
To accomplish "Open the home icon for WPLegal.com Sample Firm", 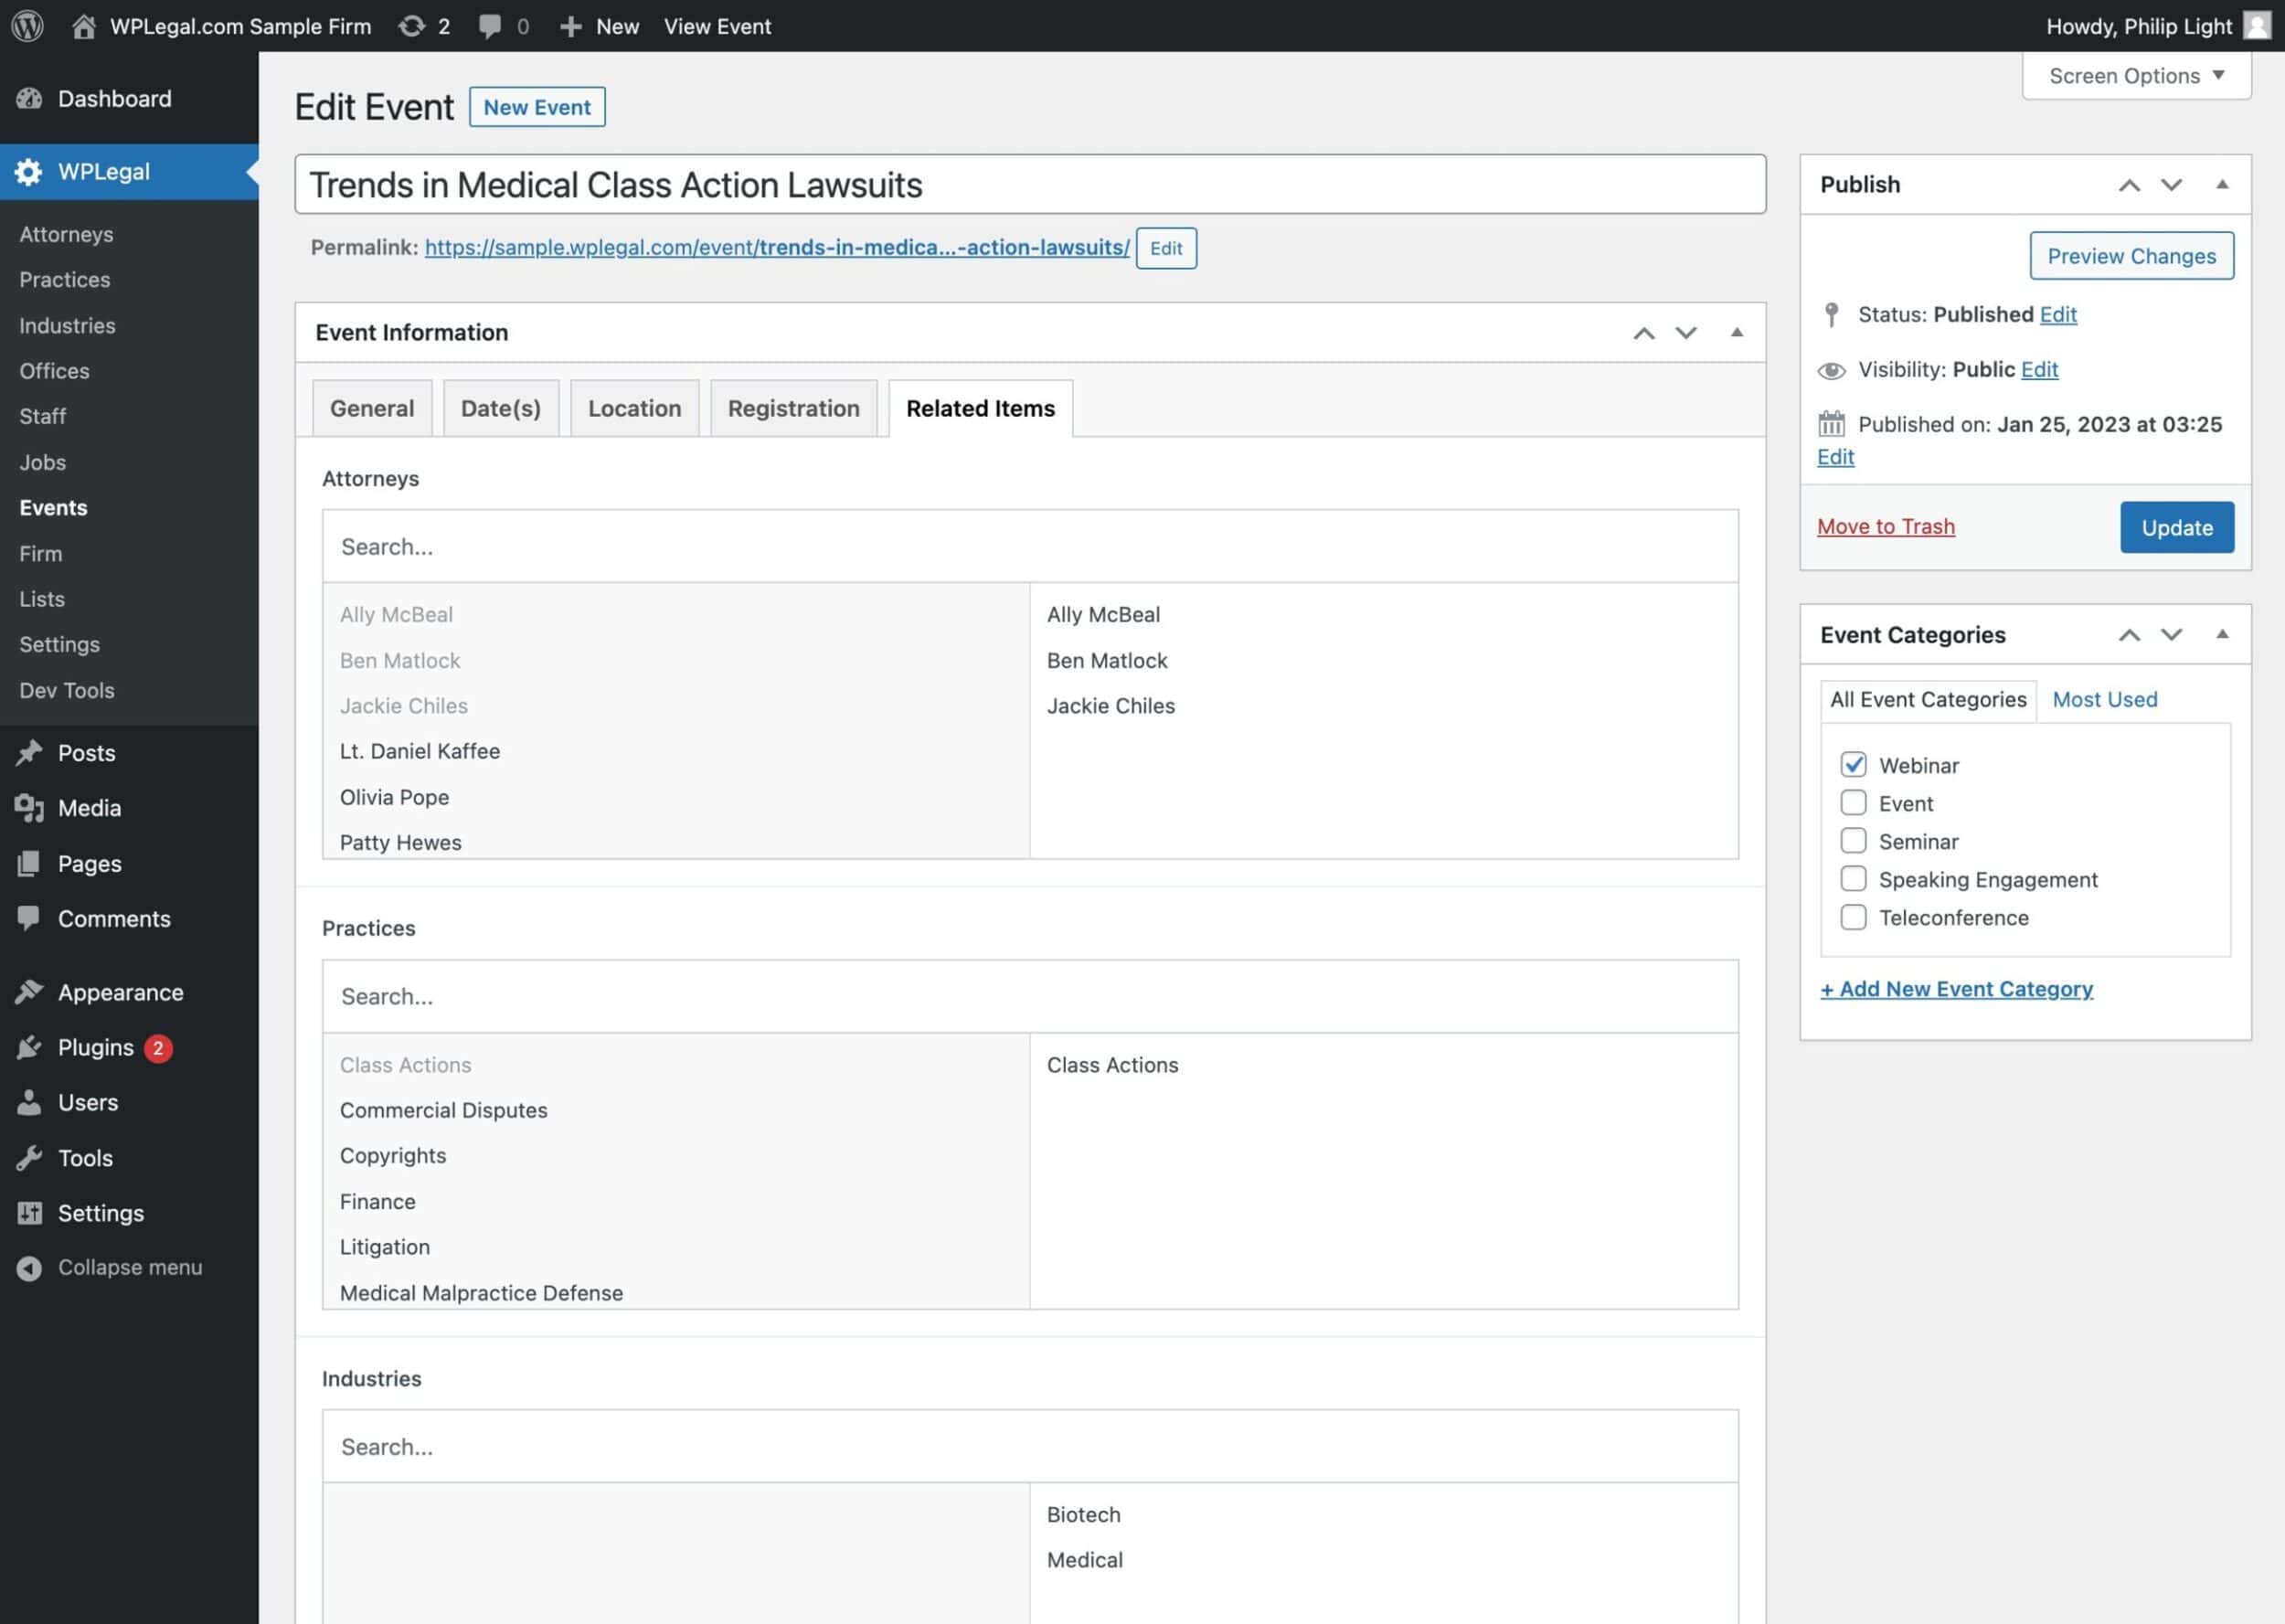I will tap(84, 26).
